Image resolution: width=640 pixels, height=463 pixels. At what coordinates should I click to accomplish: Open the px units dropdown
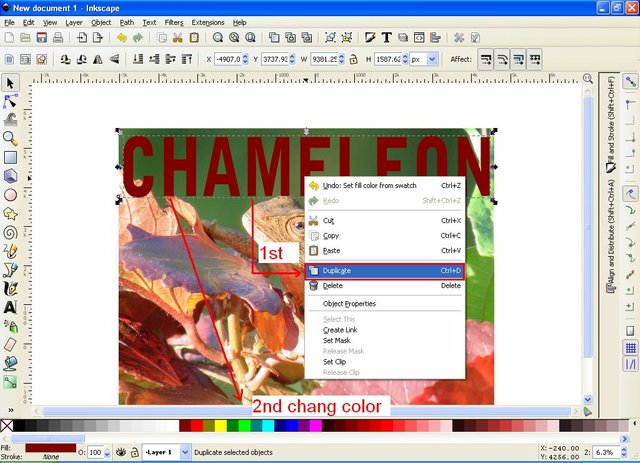click(x=432, y=59)
